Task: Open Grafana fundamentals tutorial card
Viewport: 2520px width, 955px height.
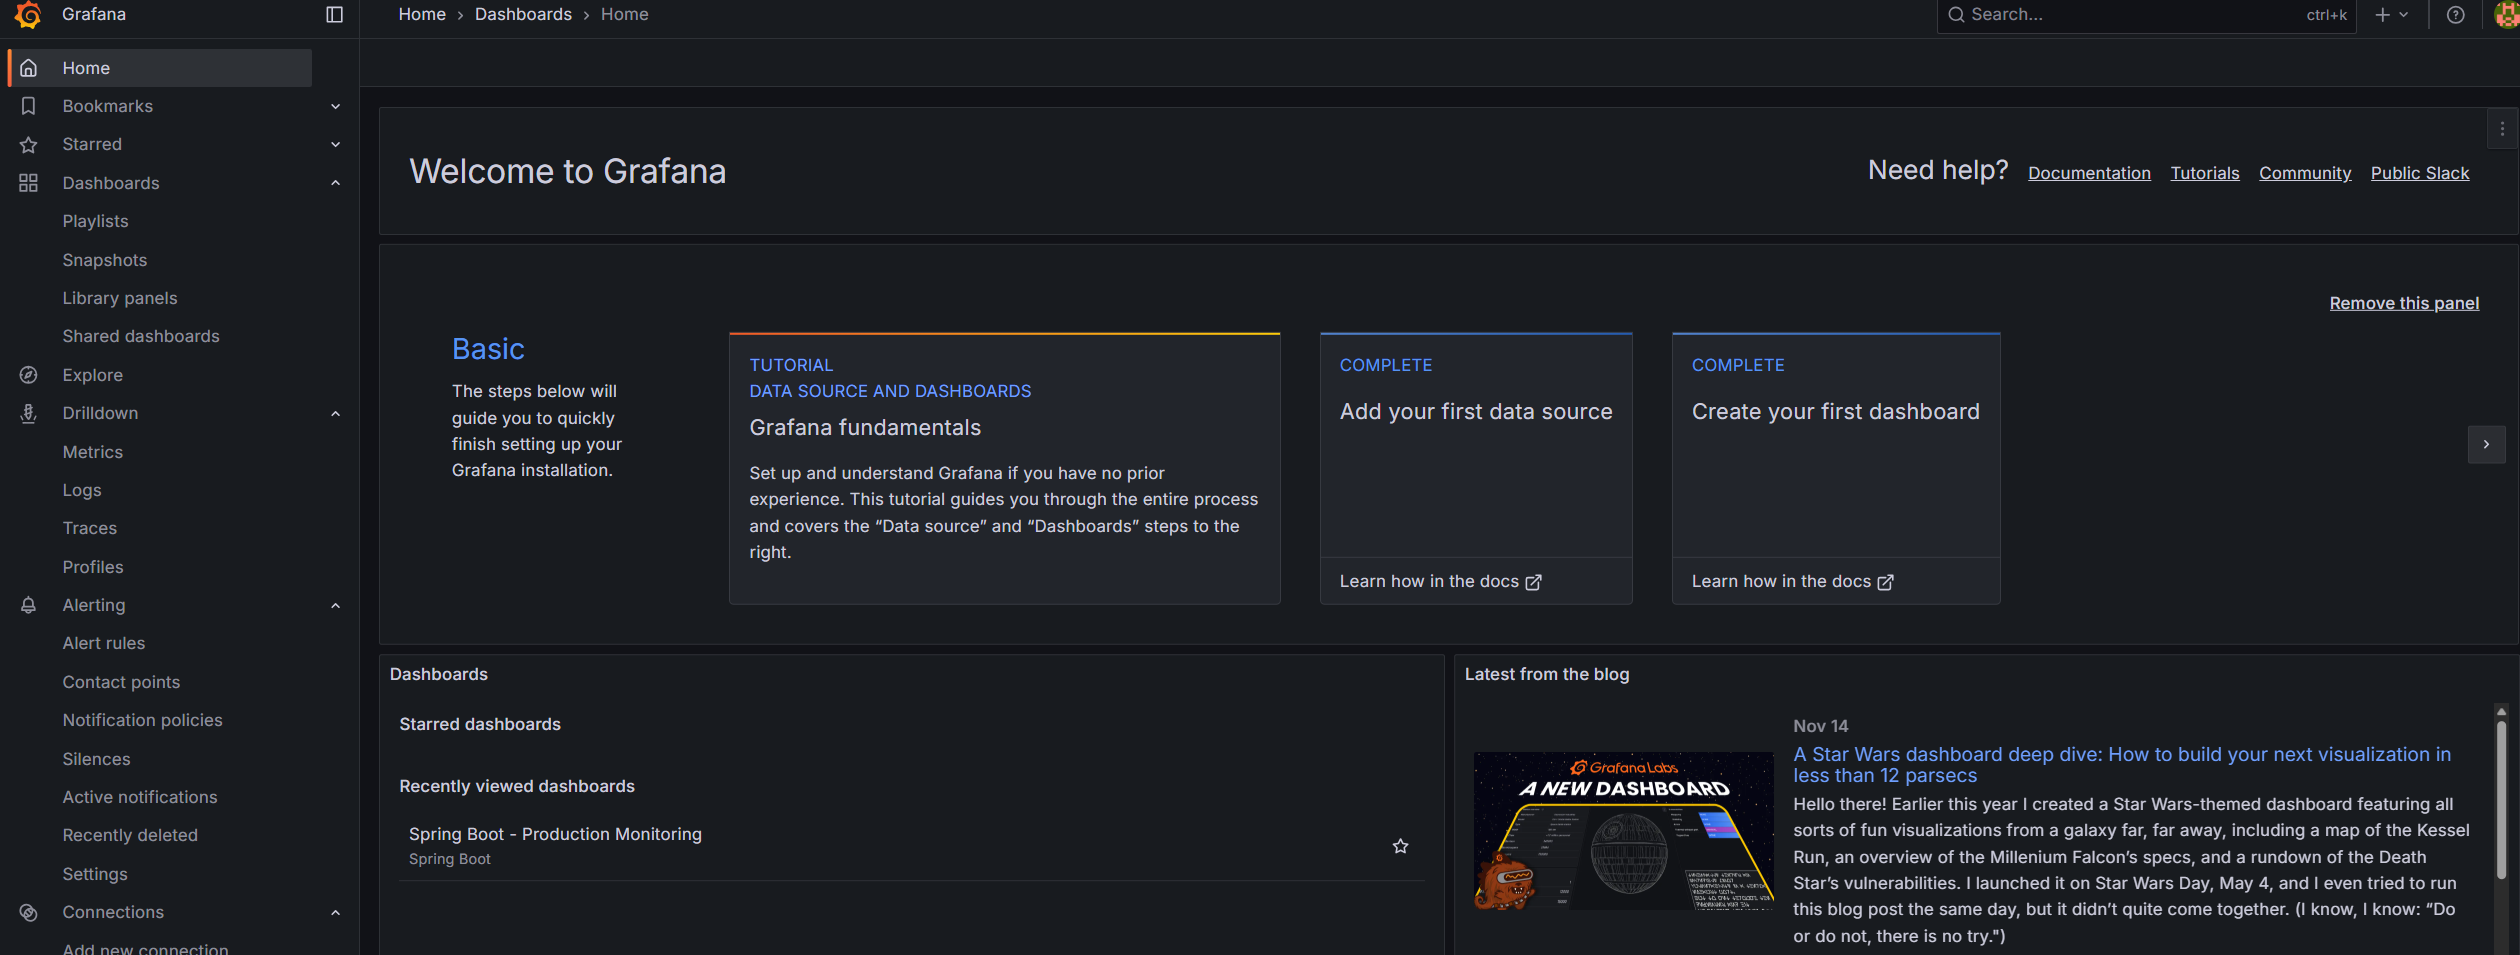Action: [1004, 468]
